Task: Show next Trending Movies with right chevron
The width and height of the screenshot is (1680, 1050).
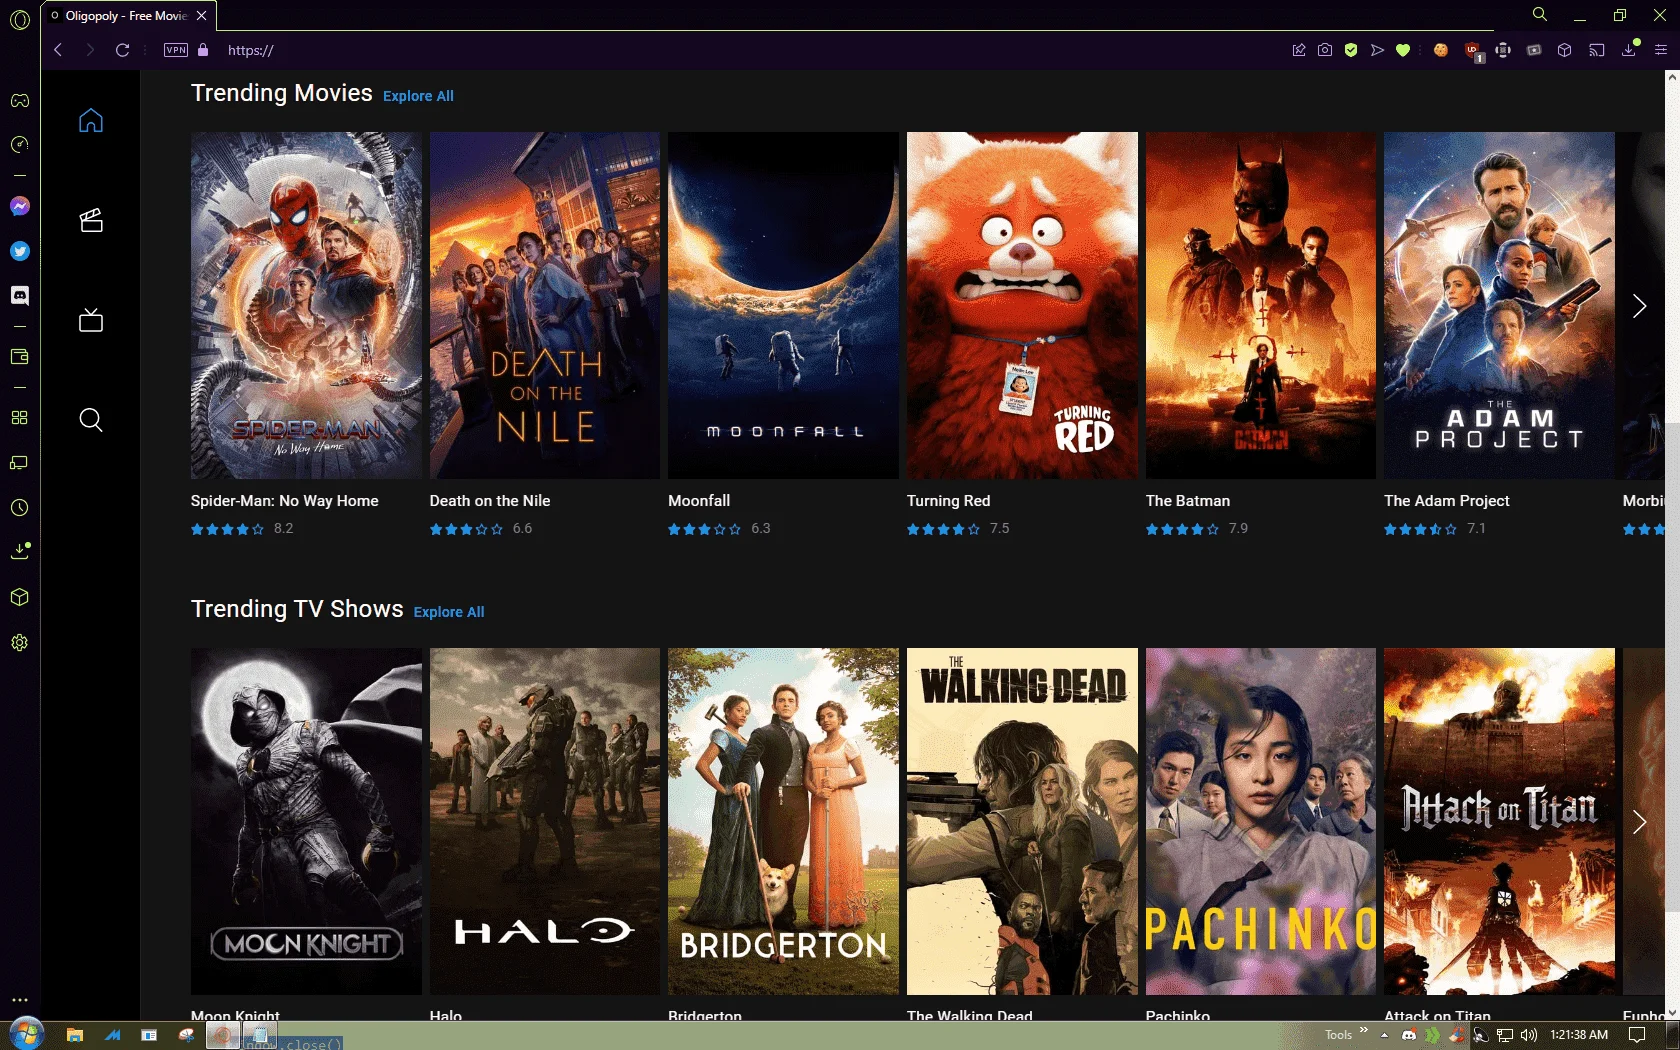Action: (x=1639, y=306)
